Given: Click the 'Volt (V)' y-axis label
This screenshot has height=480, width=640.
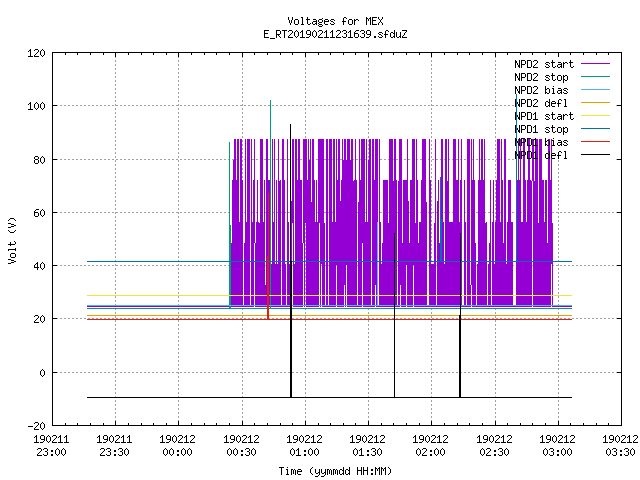Looking at the screenshot, I should 12,240.
